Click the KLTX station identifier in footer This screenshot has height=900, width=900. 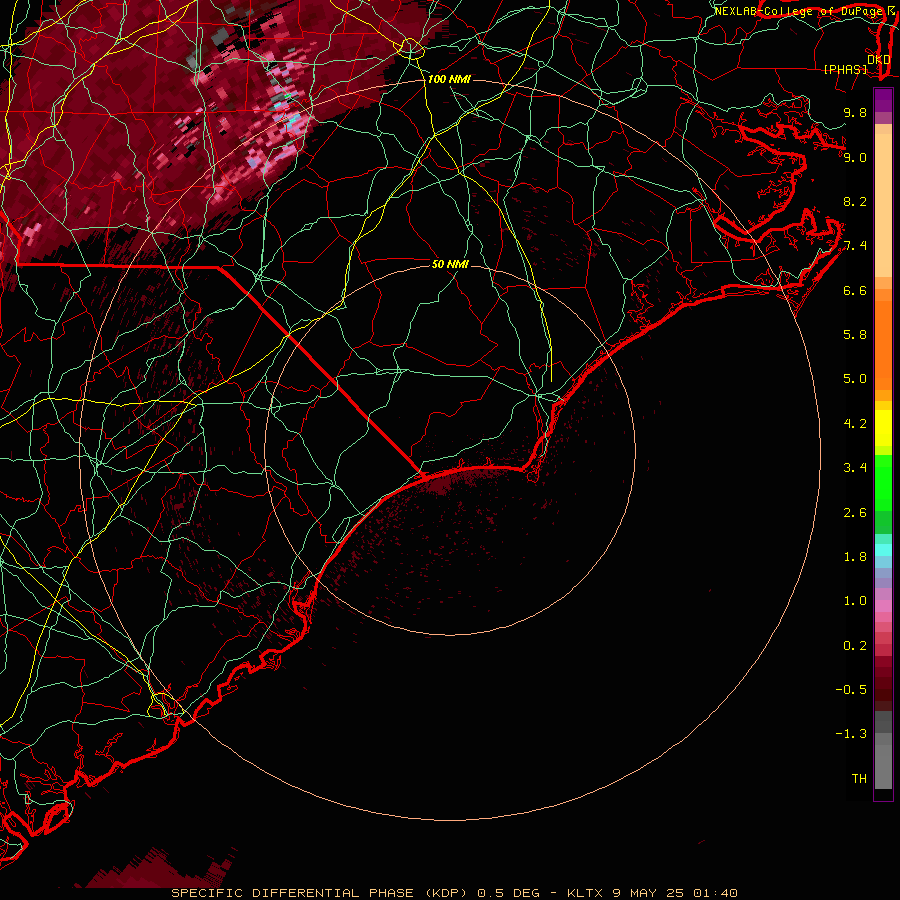coord(584,893)
